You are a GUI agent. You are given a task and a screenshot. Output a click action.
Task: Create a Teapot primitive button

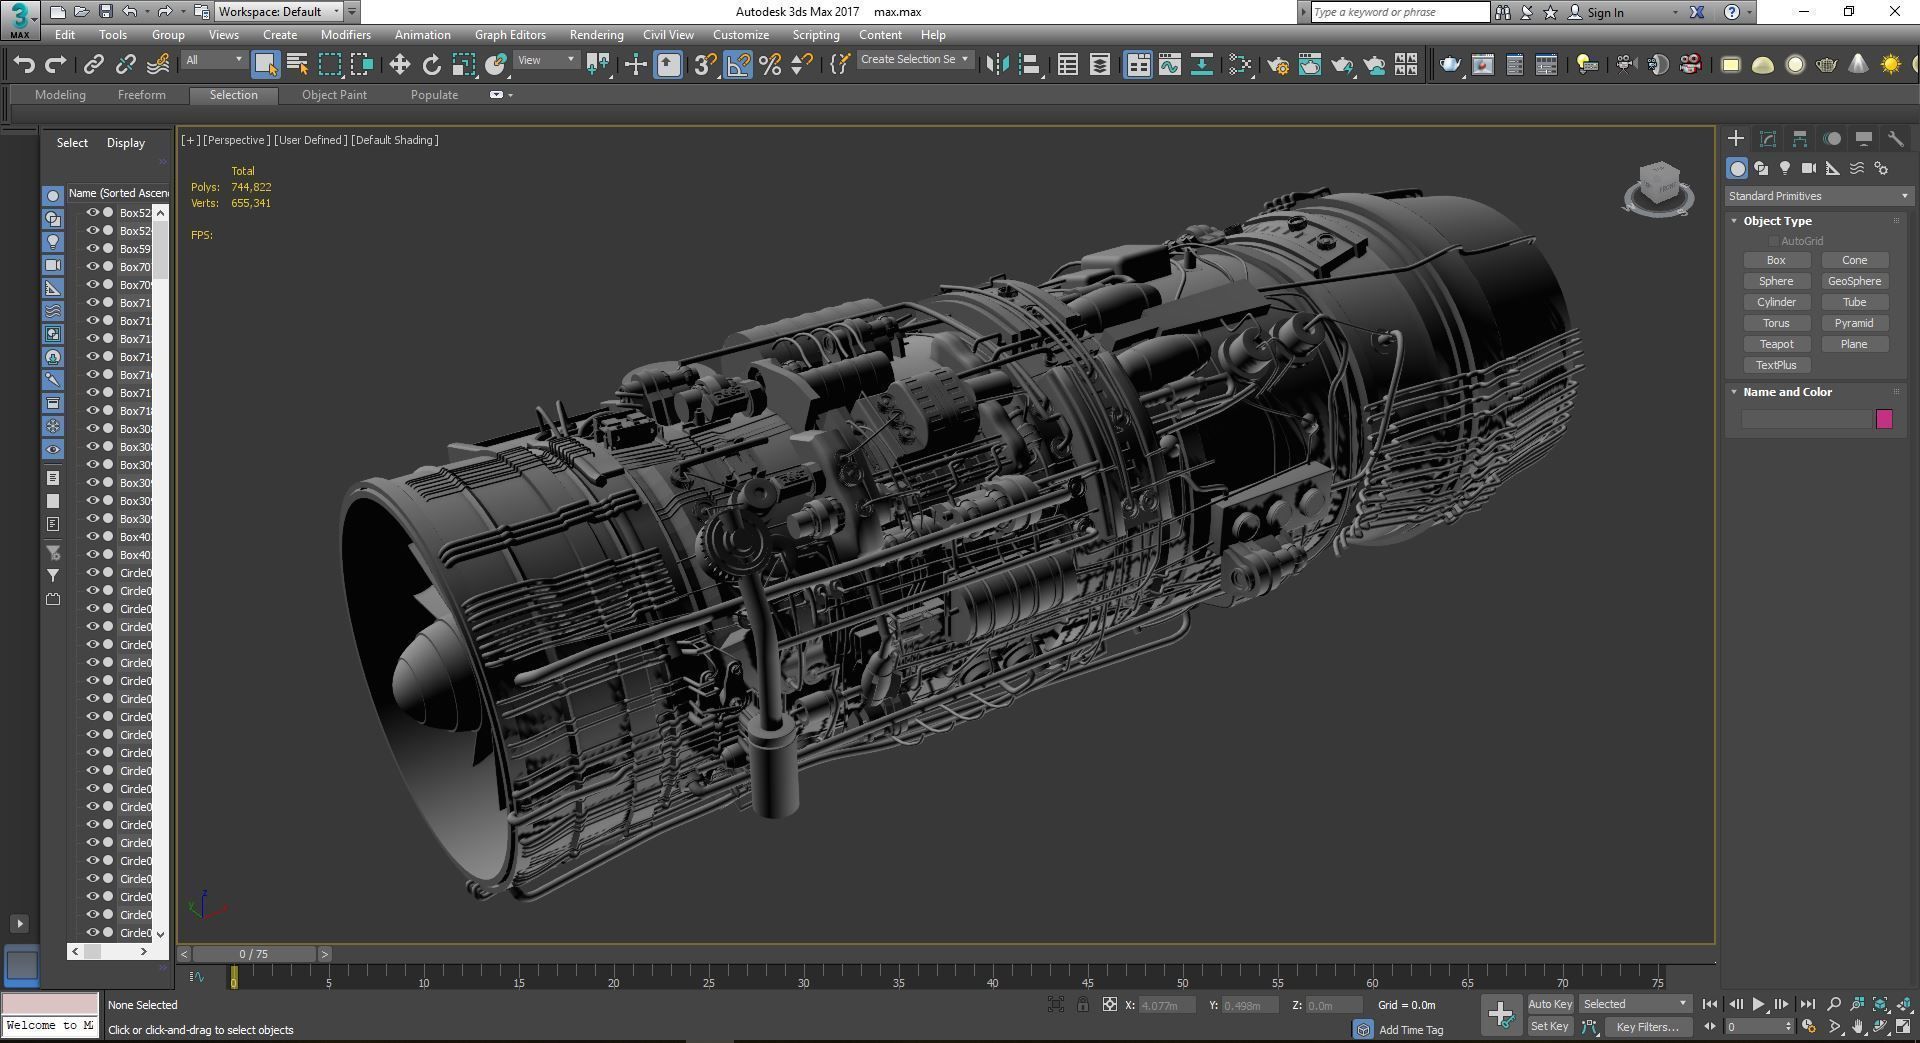pos(1776,344)
